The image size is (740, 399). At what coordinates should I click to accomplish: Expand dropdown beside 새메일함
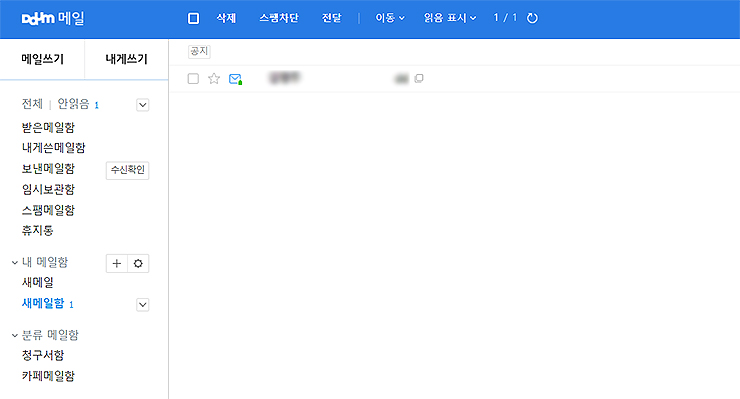coord(143,305)
